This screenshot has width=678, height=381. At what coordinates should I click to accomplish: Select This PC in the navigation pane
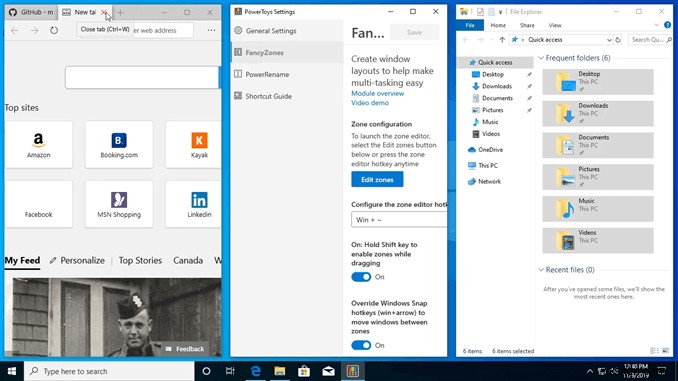488,166
